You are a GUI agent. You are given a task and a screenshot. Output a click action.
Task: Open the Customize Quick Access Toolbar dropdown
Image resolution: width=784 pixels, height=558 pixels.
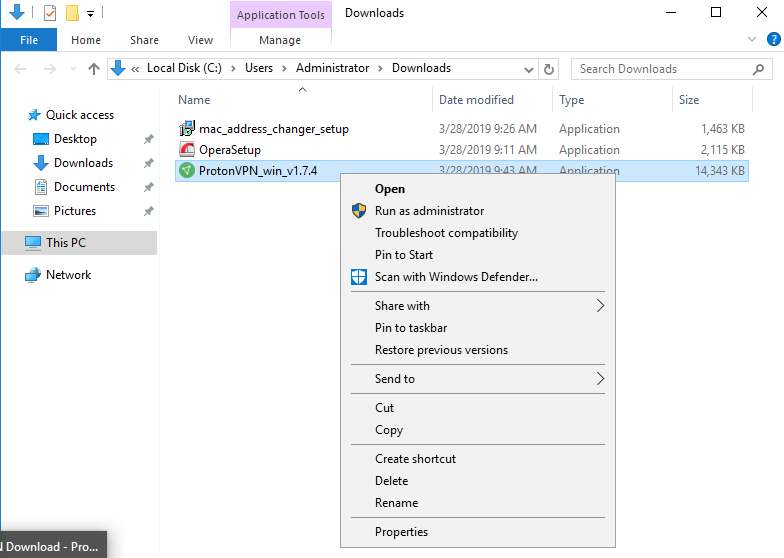pos(90,14)
